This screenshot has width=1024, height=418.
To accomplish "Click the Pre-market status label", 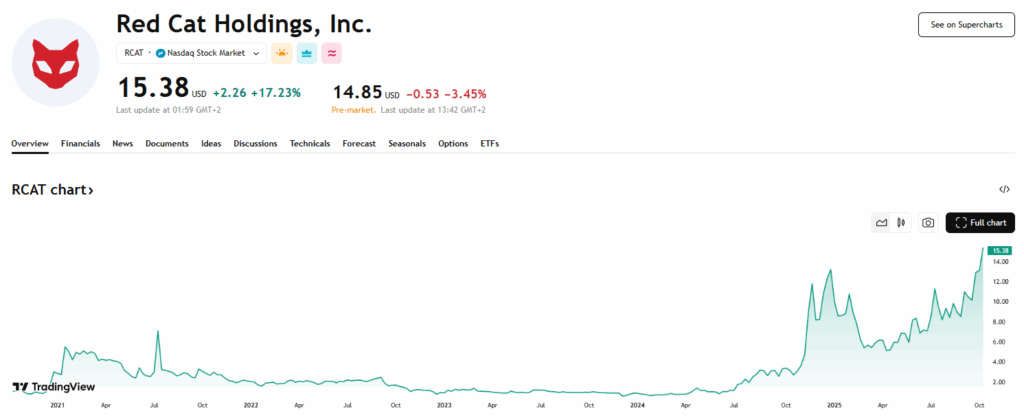I will tap(354, 109).
